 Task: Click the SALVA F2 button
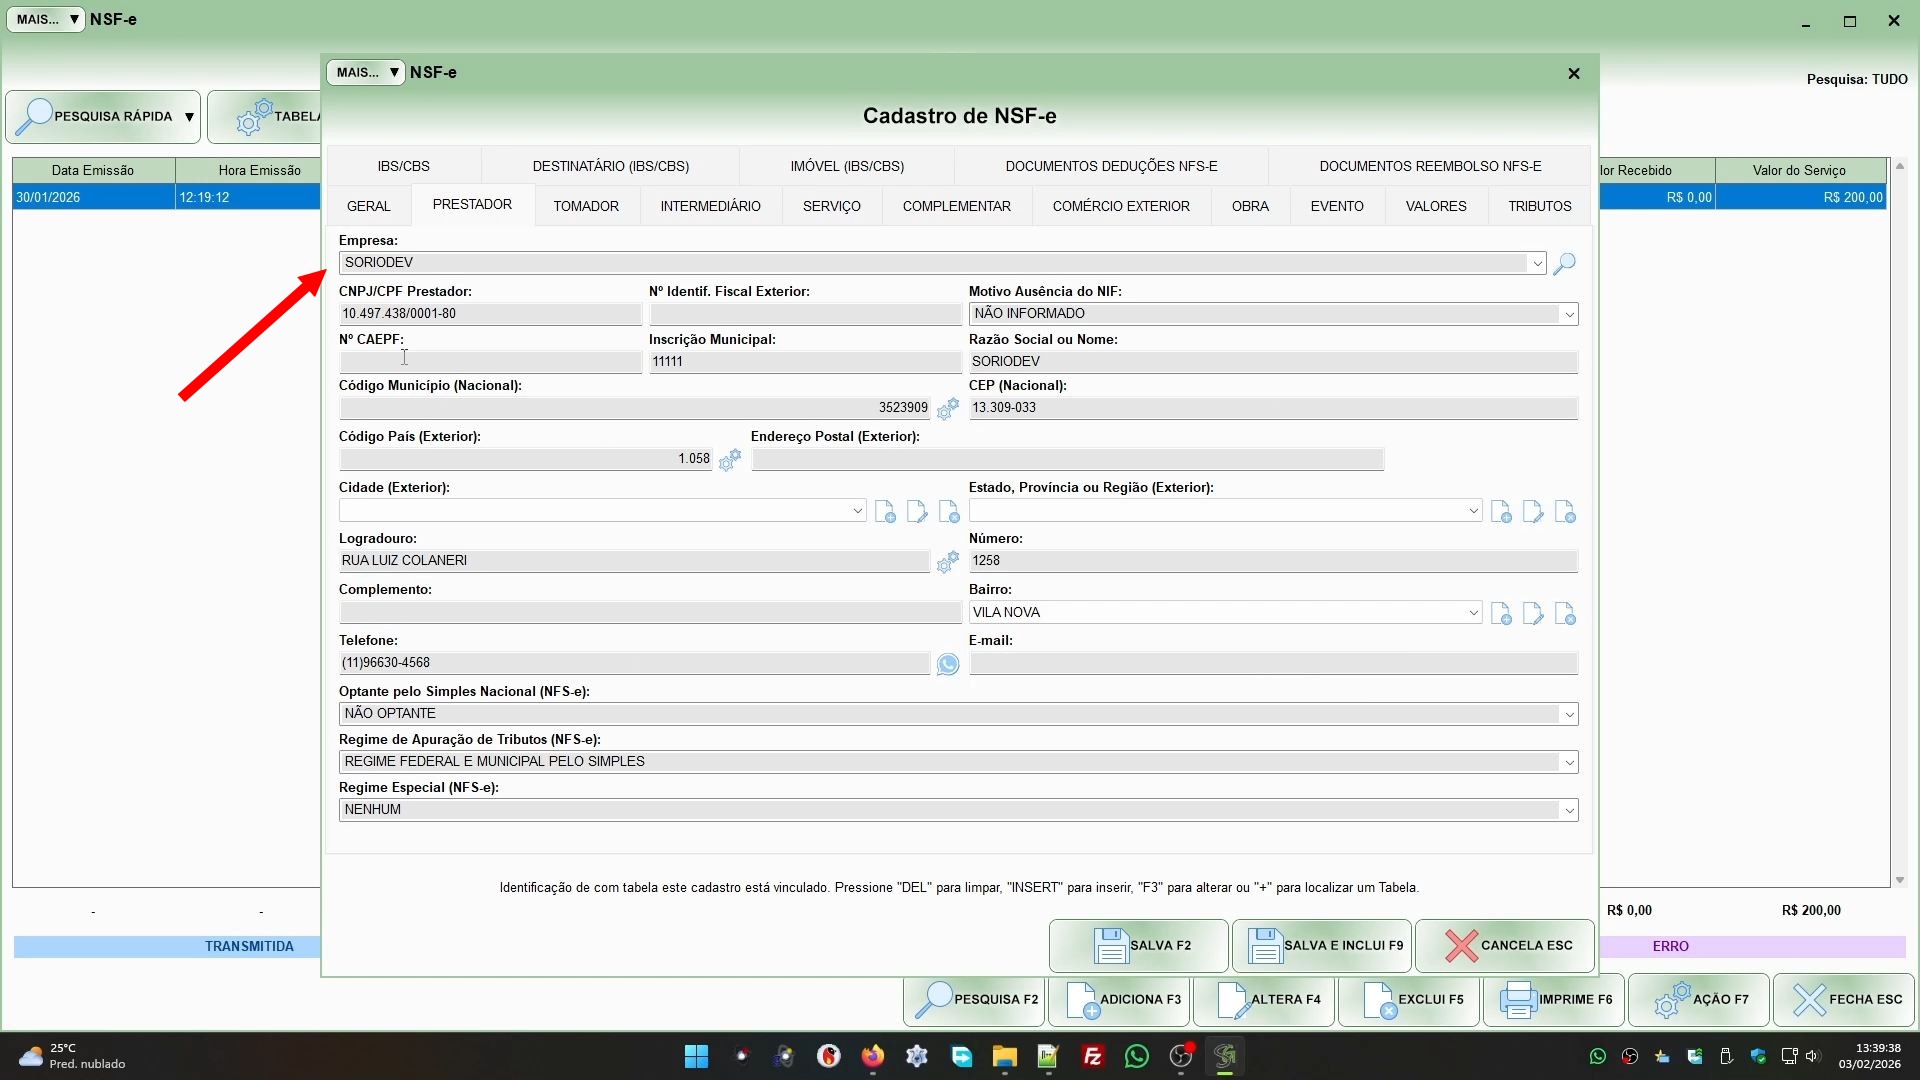coord(1138,945)
